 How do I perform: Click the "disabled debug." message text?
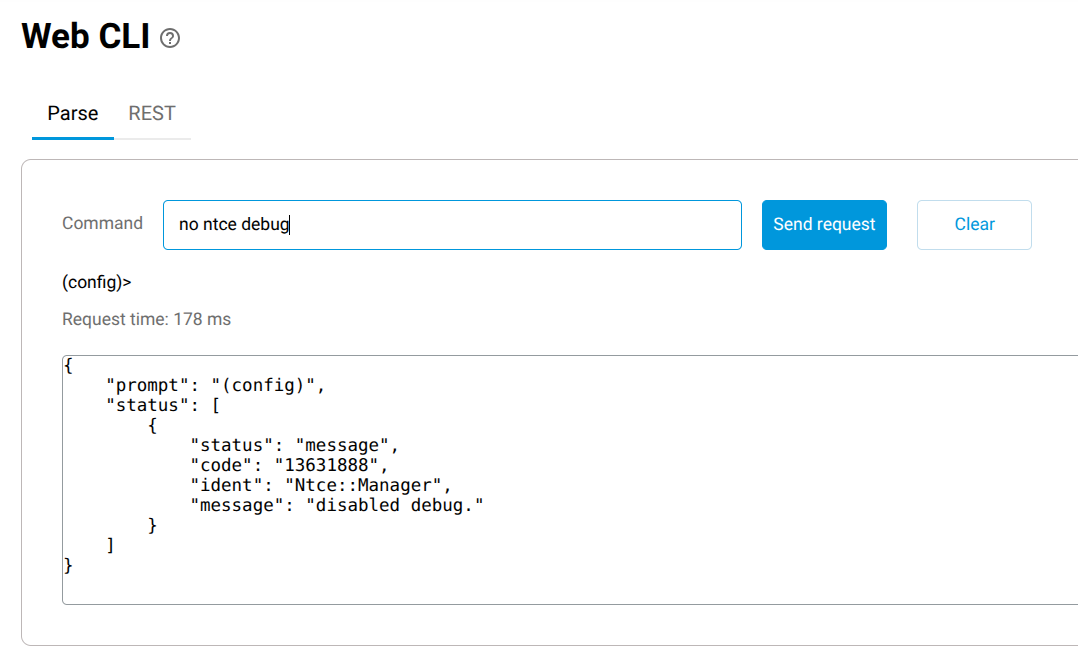(x=399, y=505)
